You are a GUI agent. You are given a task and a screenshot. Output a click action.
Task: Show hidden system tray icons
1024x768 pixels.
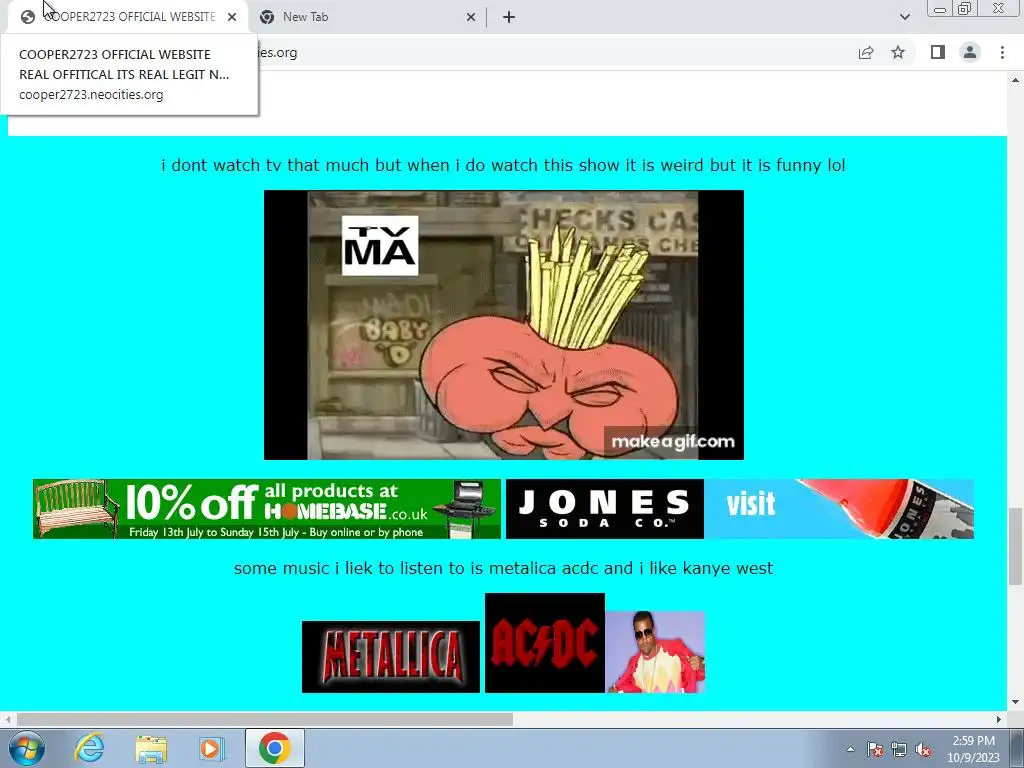point(850,749)
